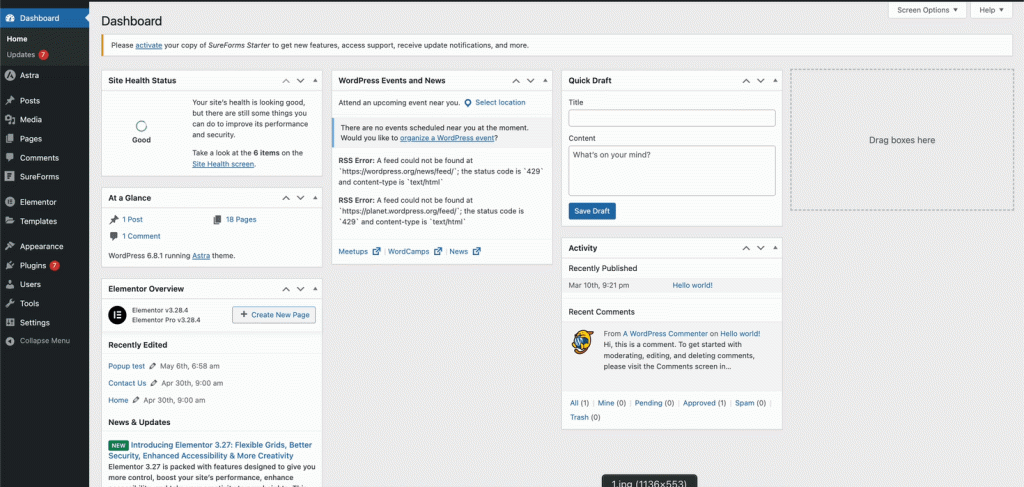Click the Good site health status circle
Viewport: 1024px width, 487px height.
coord(141,126)
